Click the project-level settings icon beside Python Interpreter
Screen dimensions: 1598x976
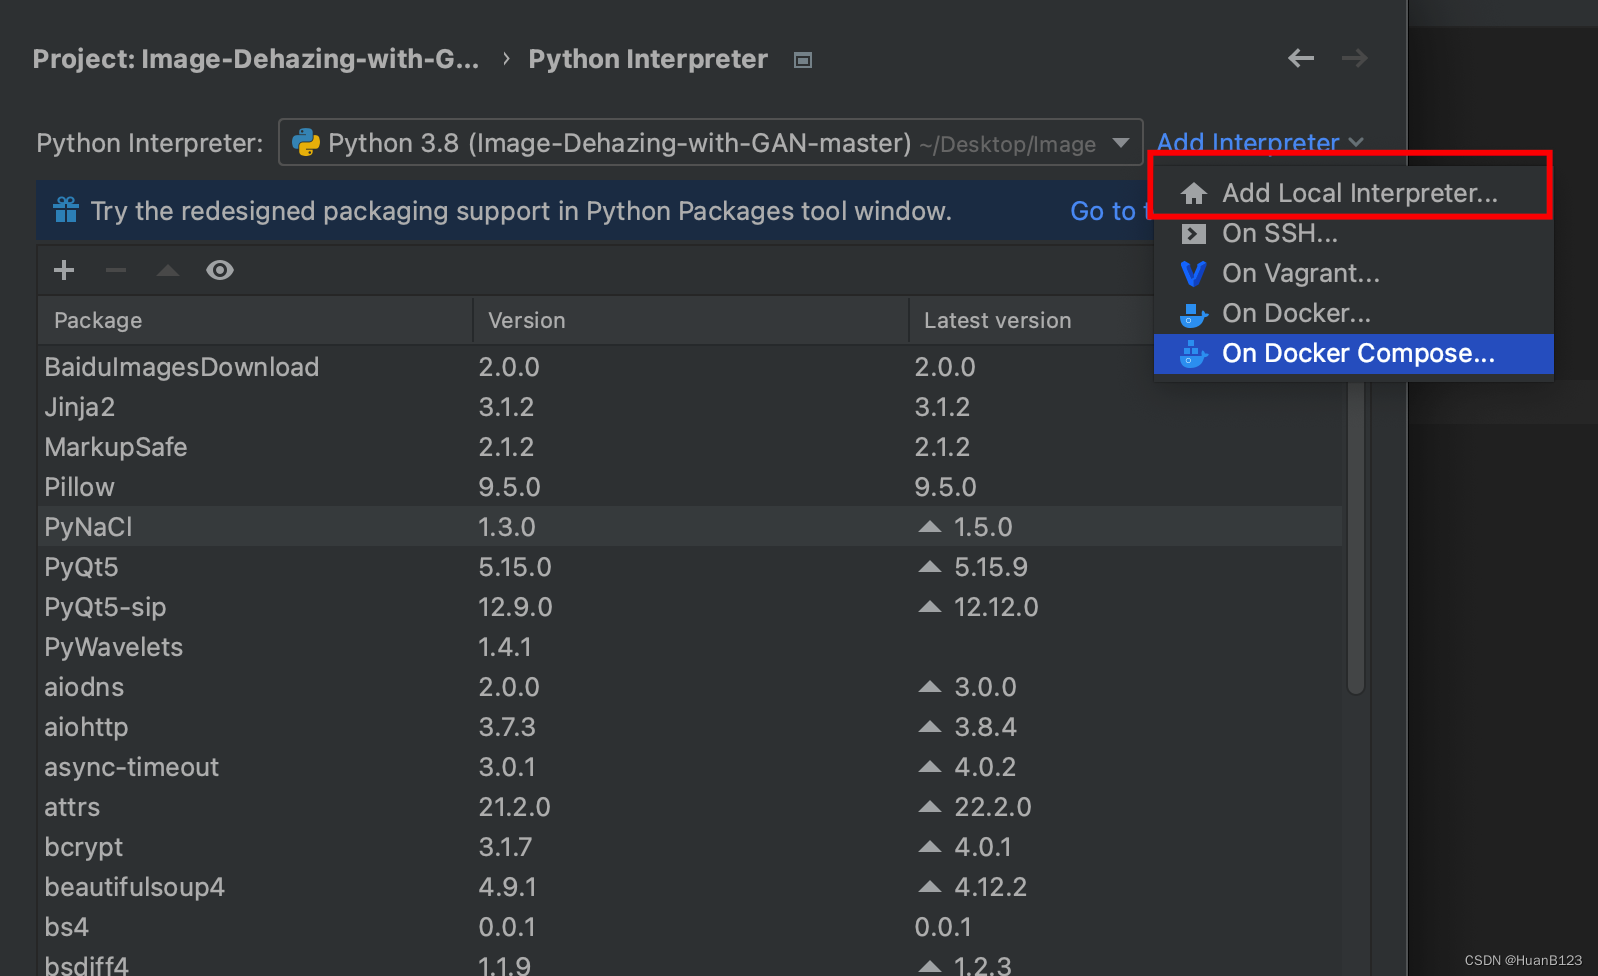[x=802, y=60]
